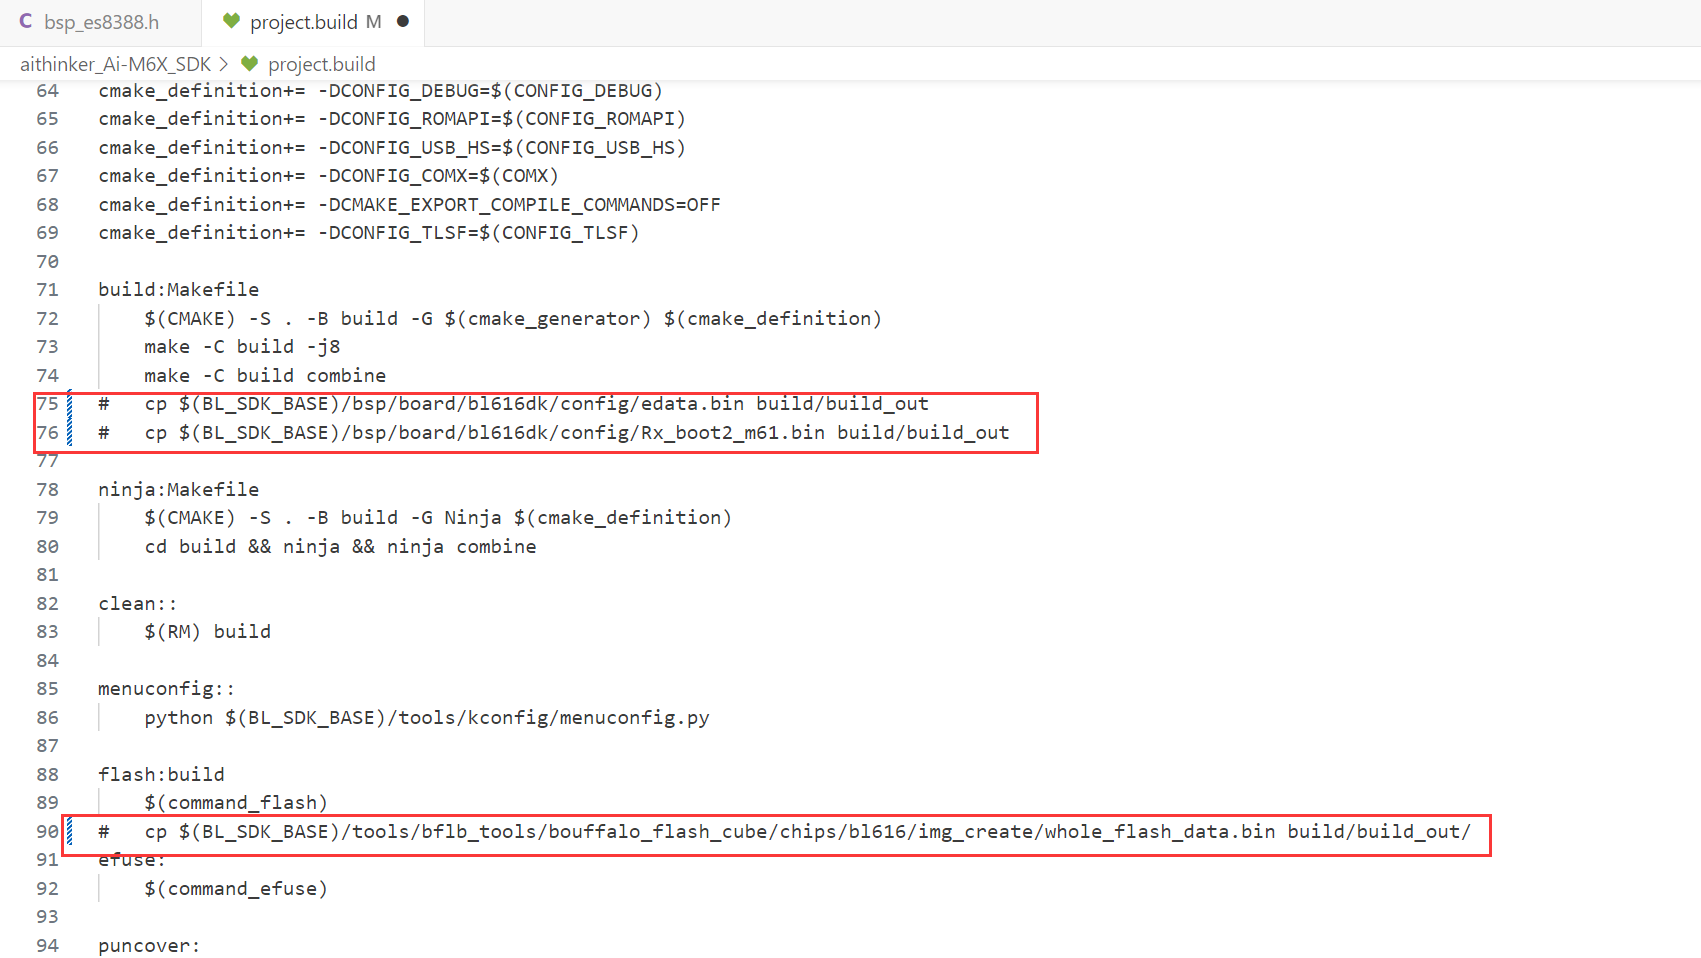Screen dimensions: 1701x958
Task: Click the $(command_efuse) line
Action: [236, 889]
